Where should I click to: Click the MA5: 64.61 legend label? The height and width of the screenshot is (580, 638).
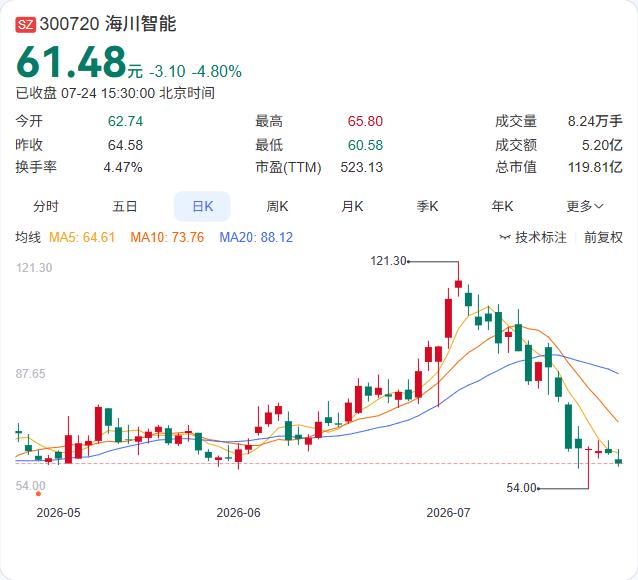(x=82, y=237)
